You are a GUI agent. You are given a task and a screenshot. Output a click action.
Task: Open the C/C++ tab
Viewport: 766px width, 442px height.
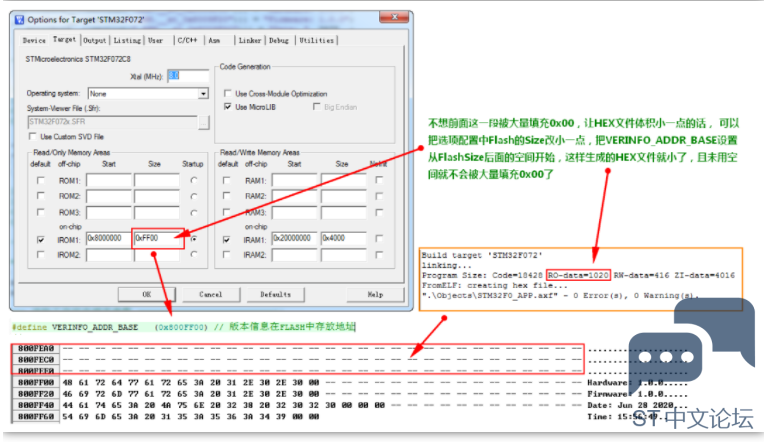click(x=188, y=41)
